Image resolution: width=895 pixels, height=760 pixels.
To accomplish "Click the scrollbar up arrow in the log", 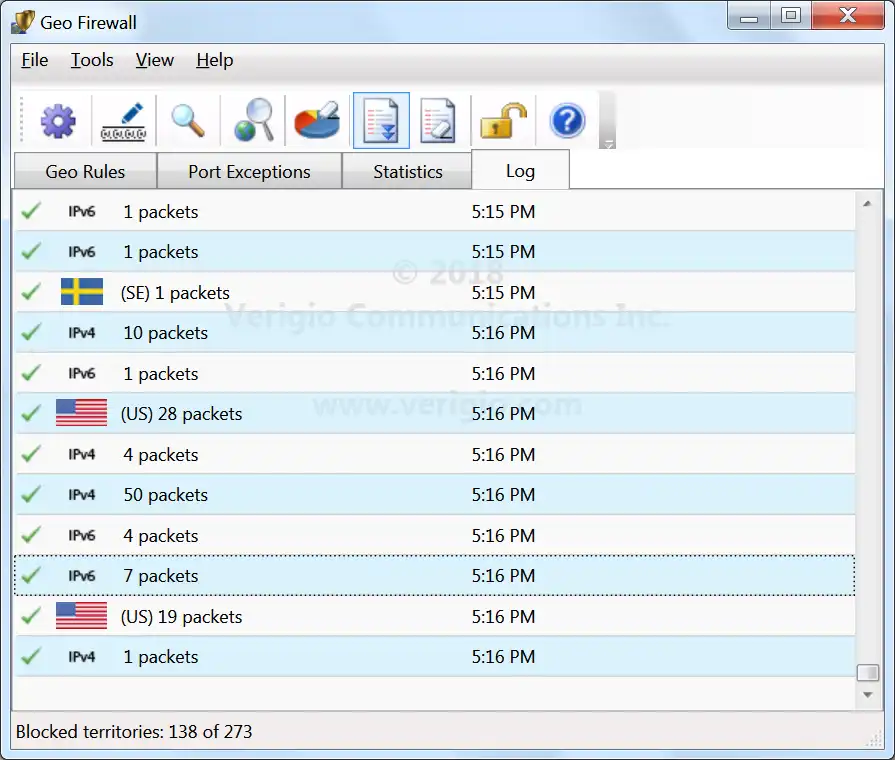I will tap(867, 203).
